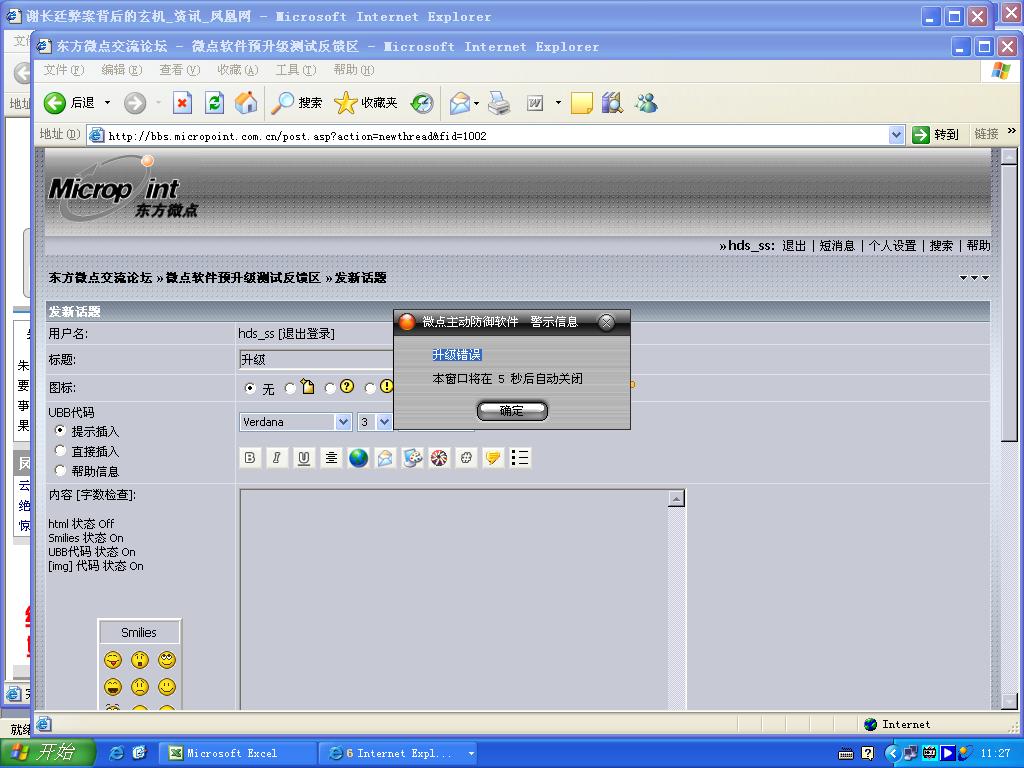Insert Flash pinwheel icon
1024x768 pixels.
(439, 458)
